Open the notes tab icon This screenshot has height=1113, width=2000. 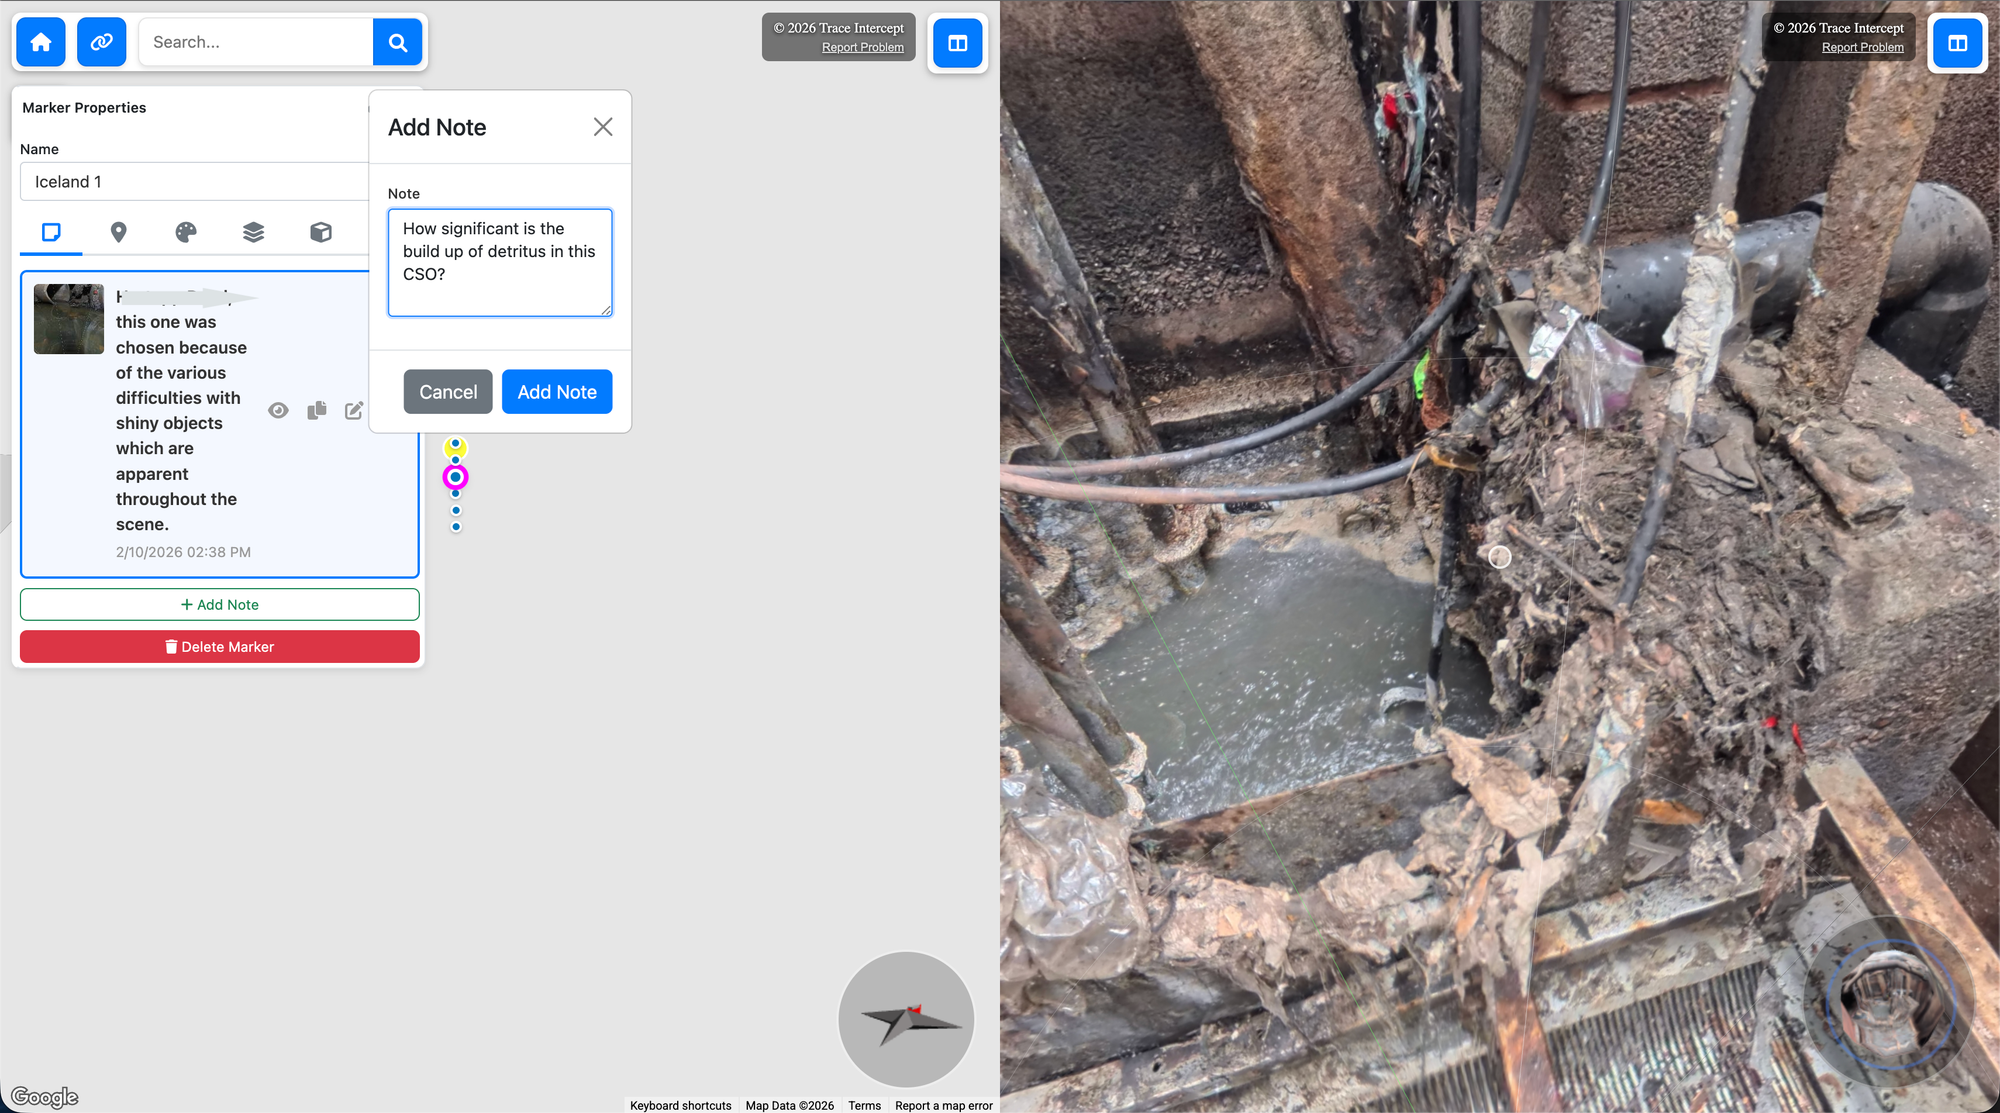[51, 232]
